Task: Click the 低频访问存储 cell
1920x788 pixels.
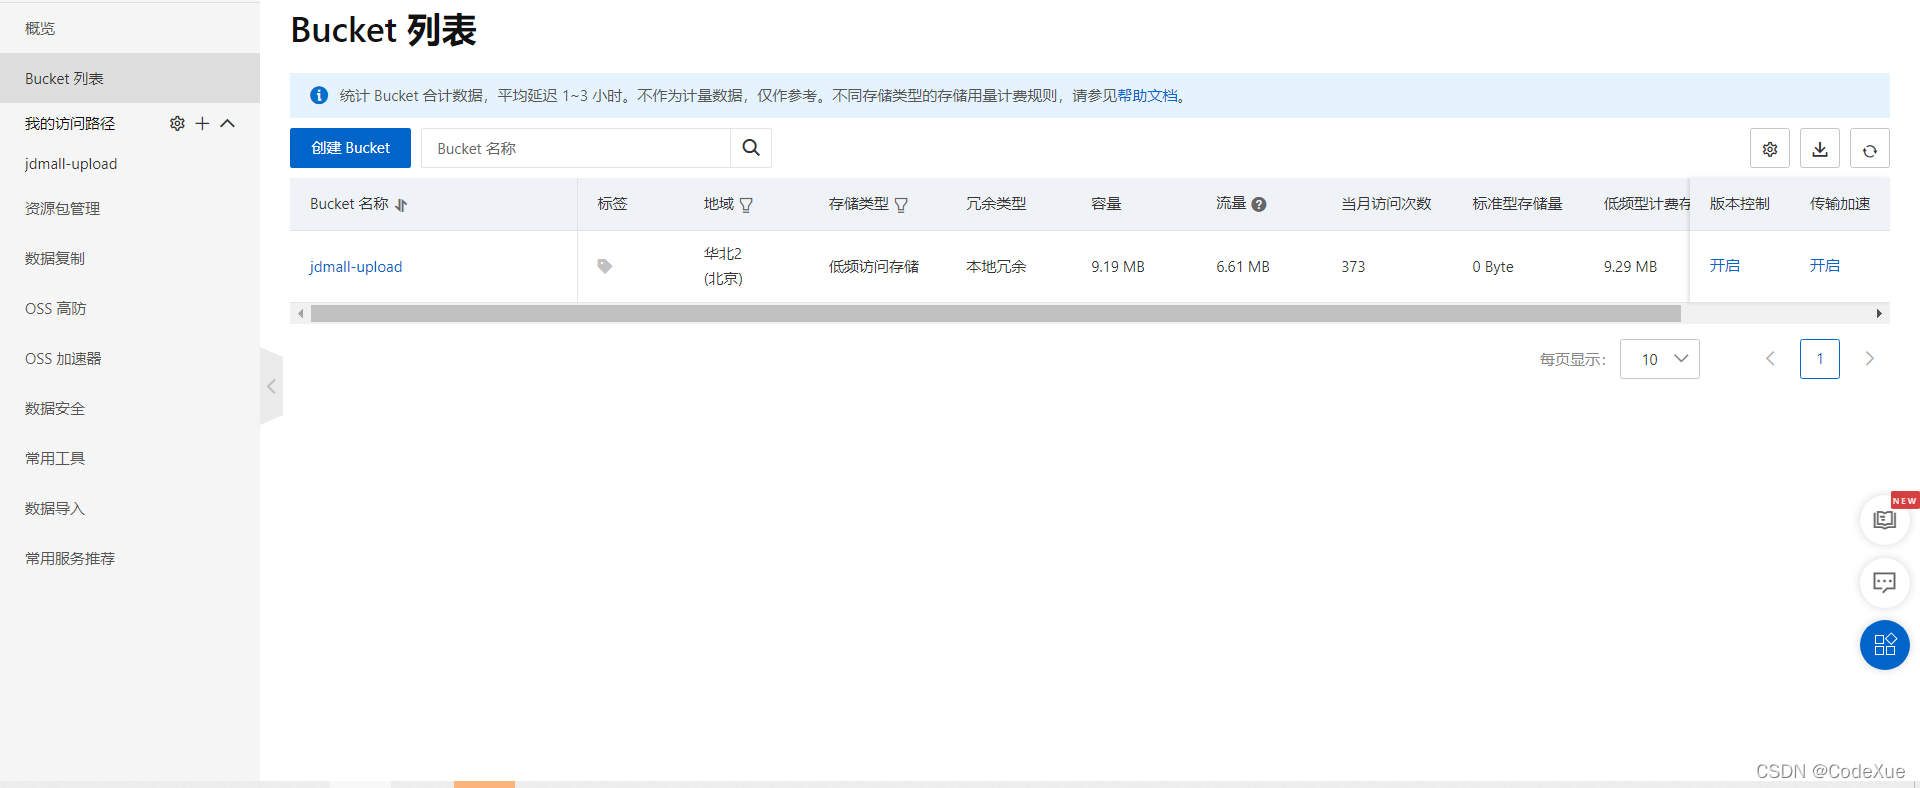Action: coord(873,267)
